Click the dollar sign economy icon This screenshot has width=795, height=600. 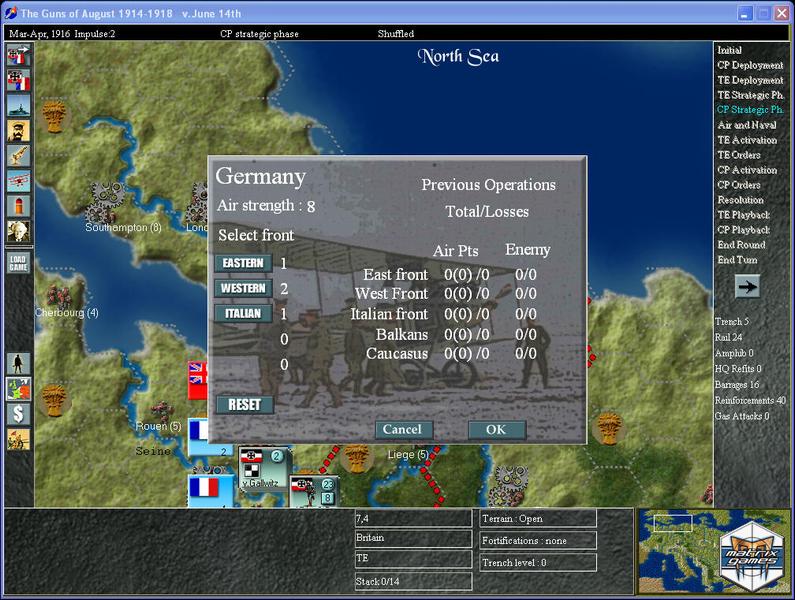pos(18,413)
